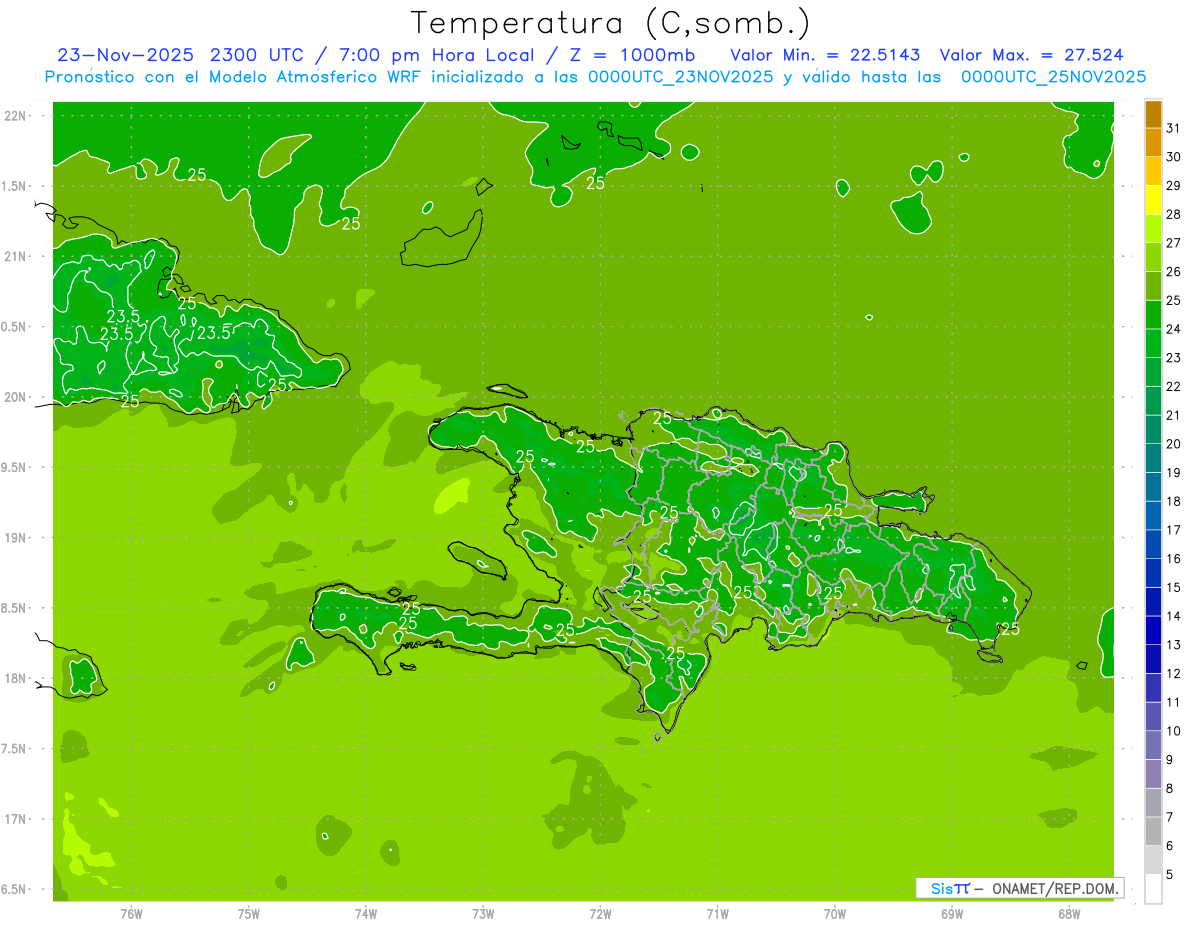Viewport: 1200px width, 927px height.
Task: Click the 9.5N latitude axis label
Action: 15,467
